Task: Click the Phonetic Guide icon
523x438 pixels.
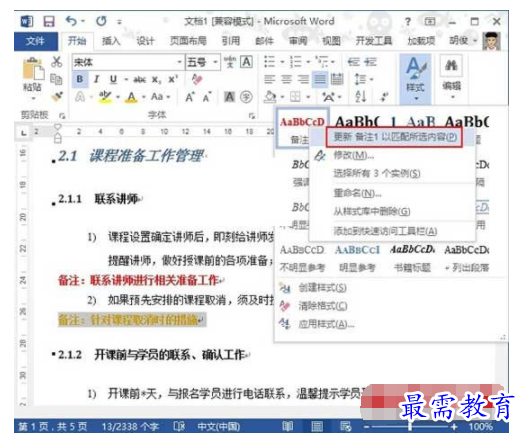Action: pos(230,62)
